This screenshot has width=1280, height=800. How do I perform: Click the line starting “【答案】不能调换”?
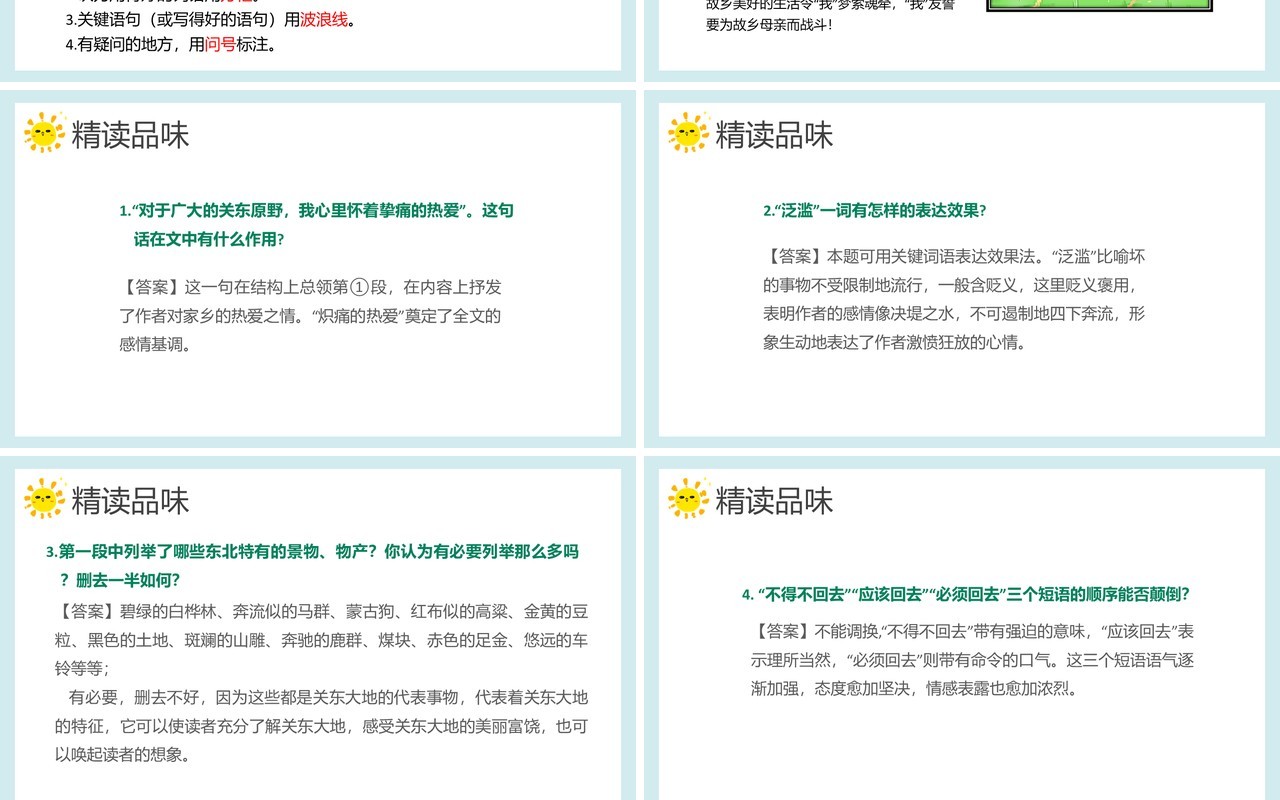tap(973, 631)
